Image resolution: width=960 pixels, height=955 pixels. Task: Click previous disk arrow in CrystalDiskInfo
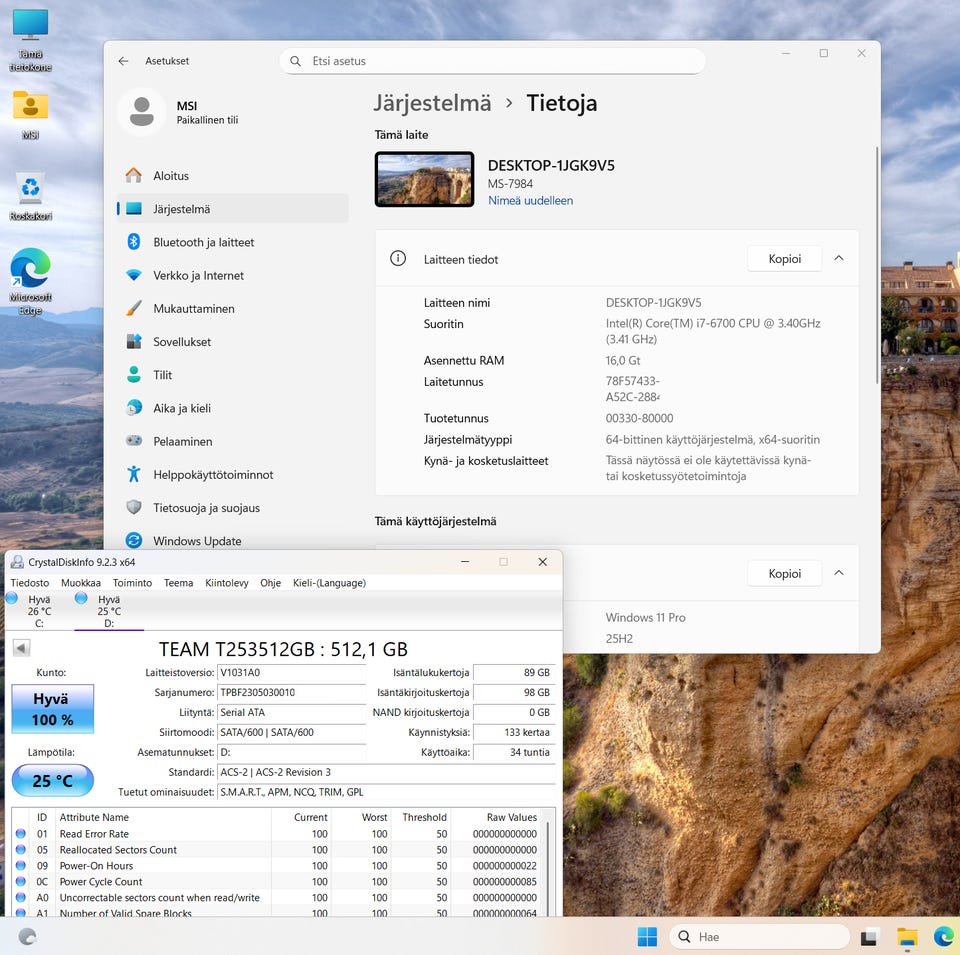click(x=21, y=648)
